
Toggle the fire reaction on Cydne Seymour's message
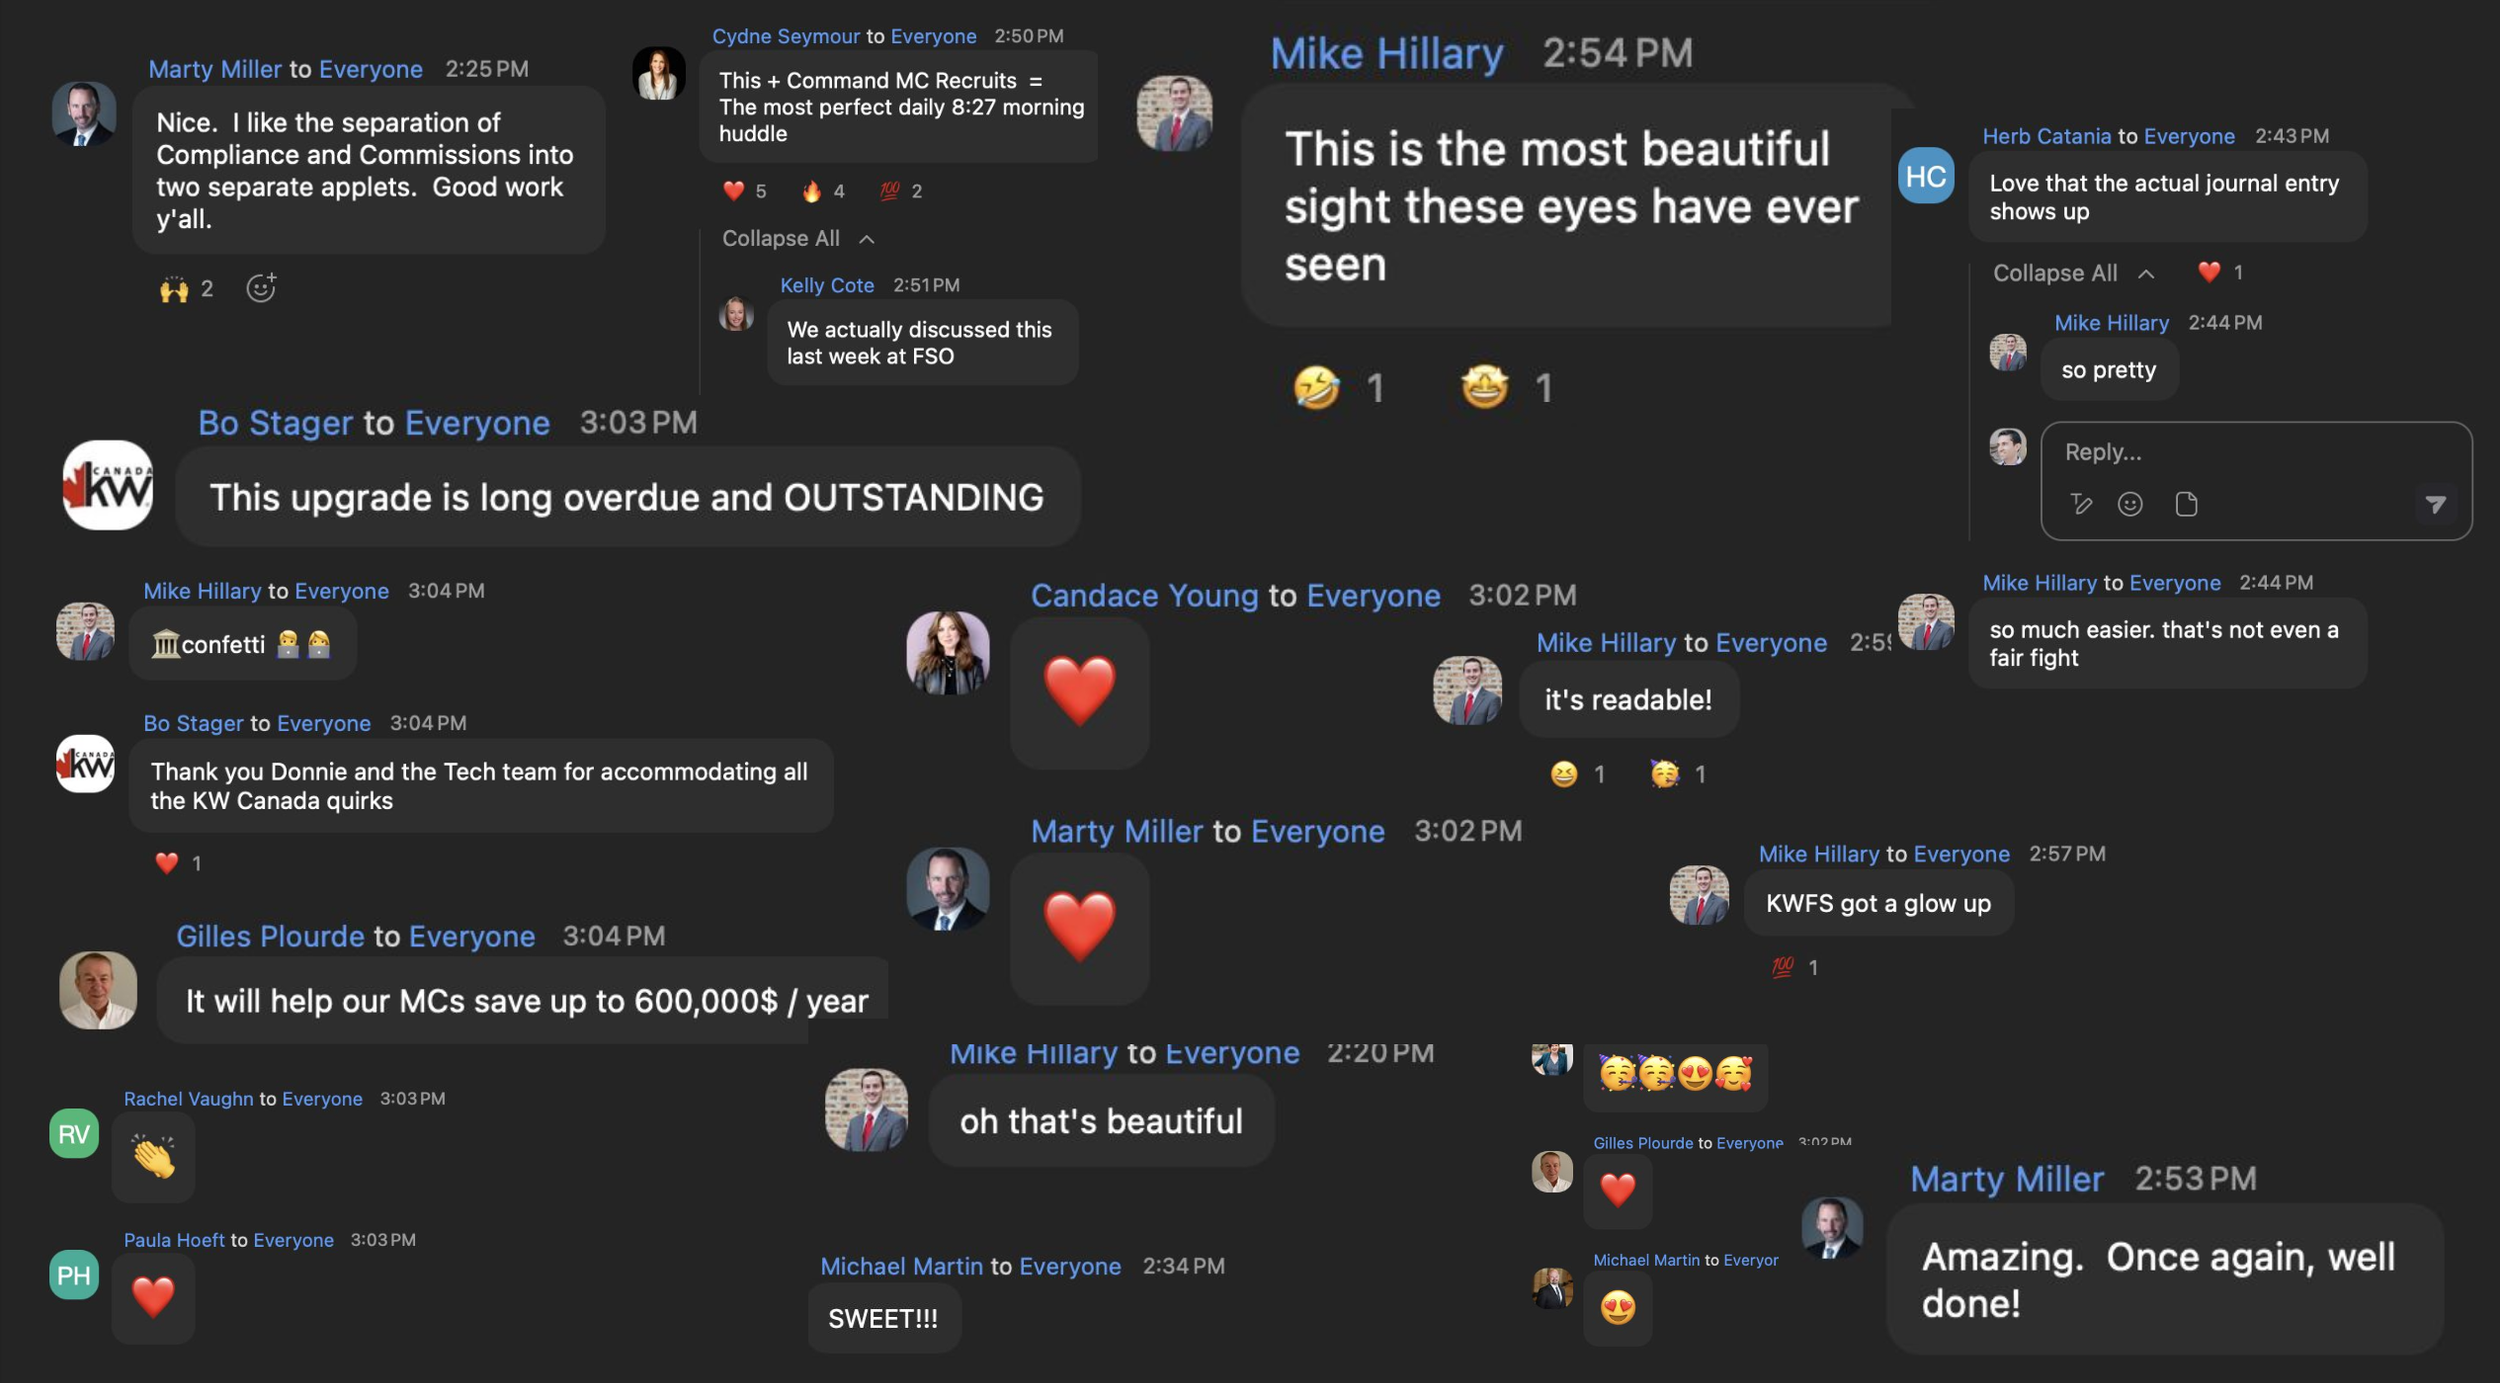pos(823,191)
